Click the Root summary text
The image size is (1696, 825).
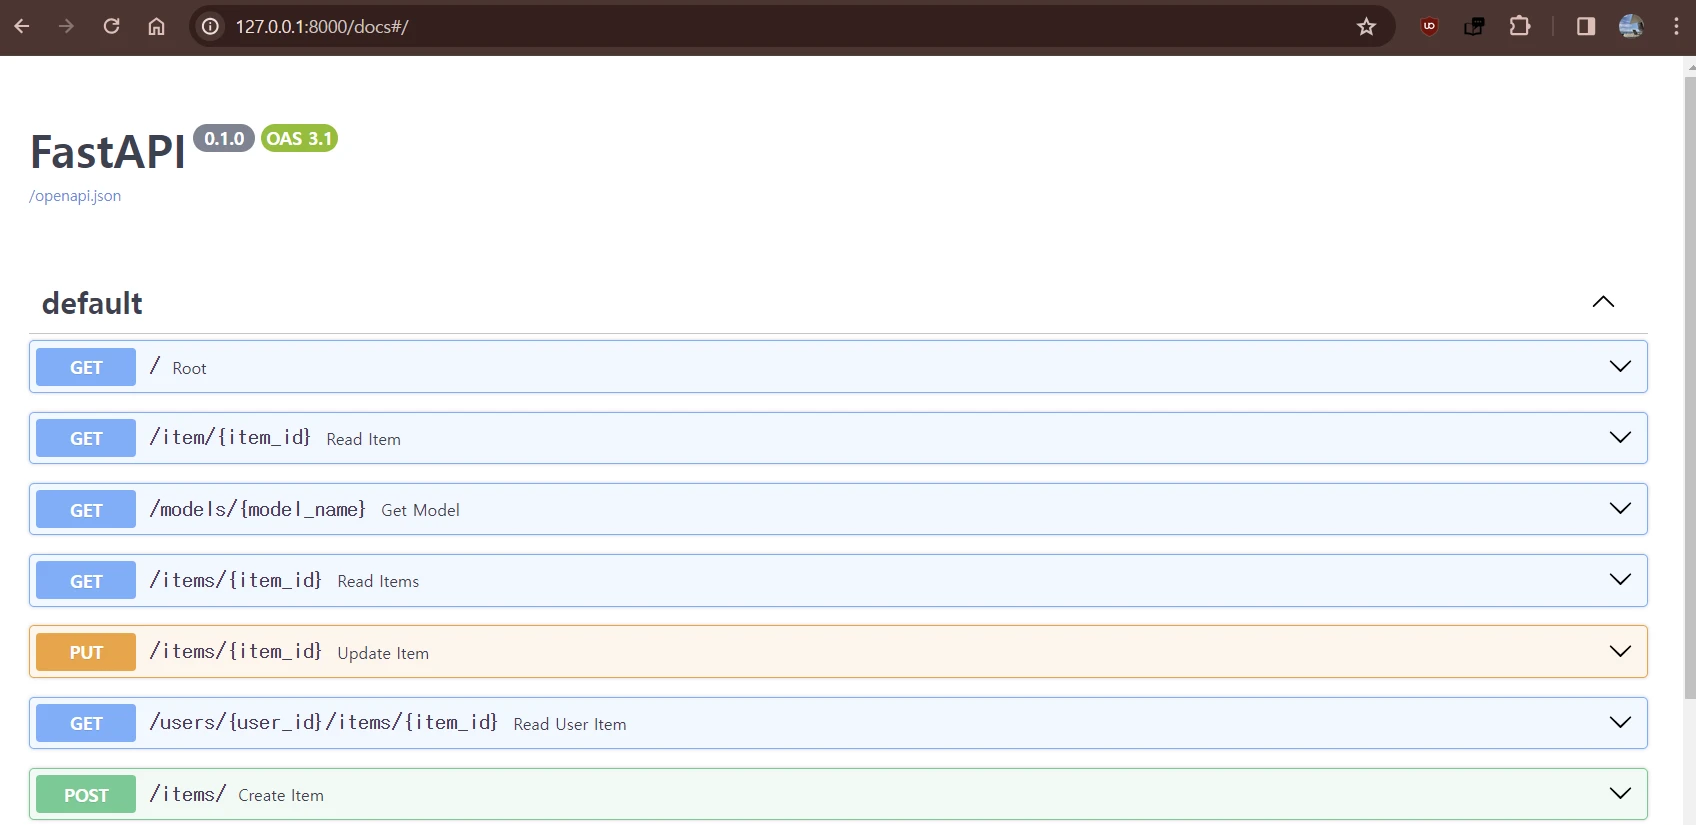point(189,368)
